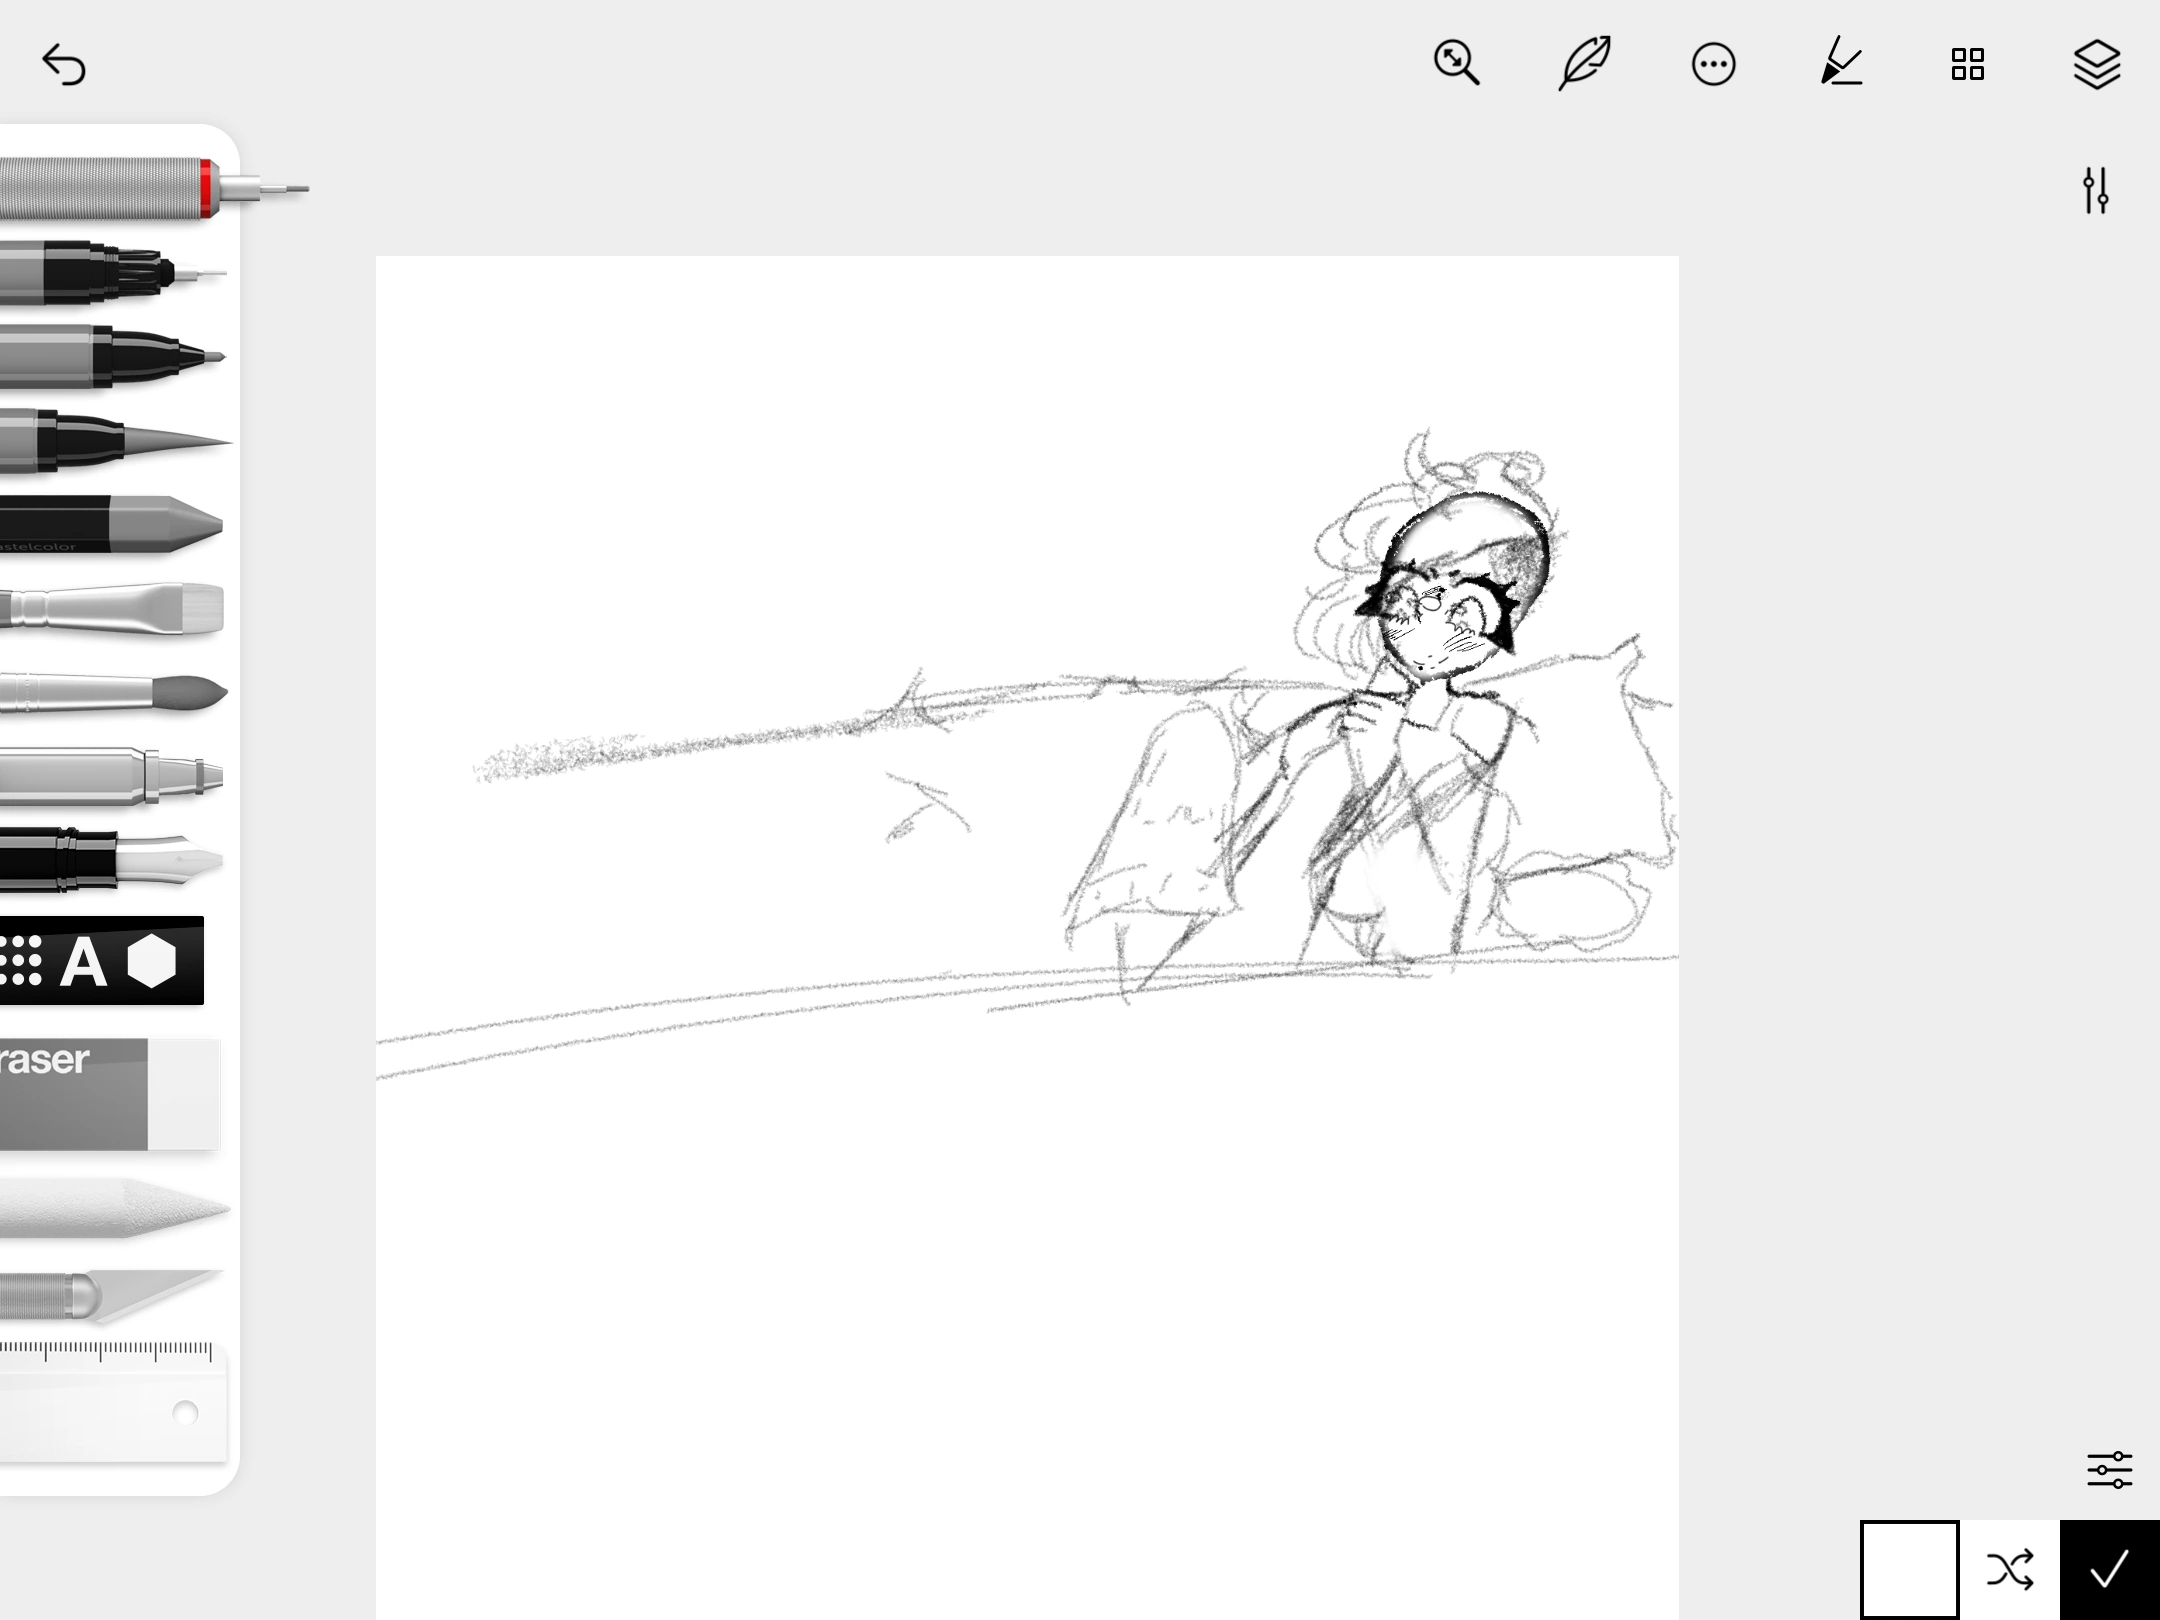This screenshot has height=1620, width=2160.
Task: Open the pattern and text tool
Action: 100,960
